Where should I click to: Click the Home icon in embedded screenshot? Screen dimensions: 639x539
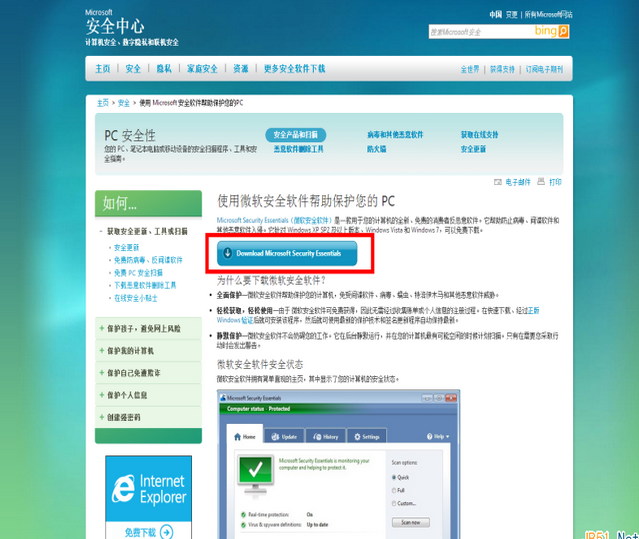[238, 437]
